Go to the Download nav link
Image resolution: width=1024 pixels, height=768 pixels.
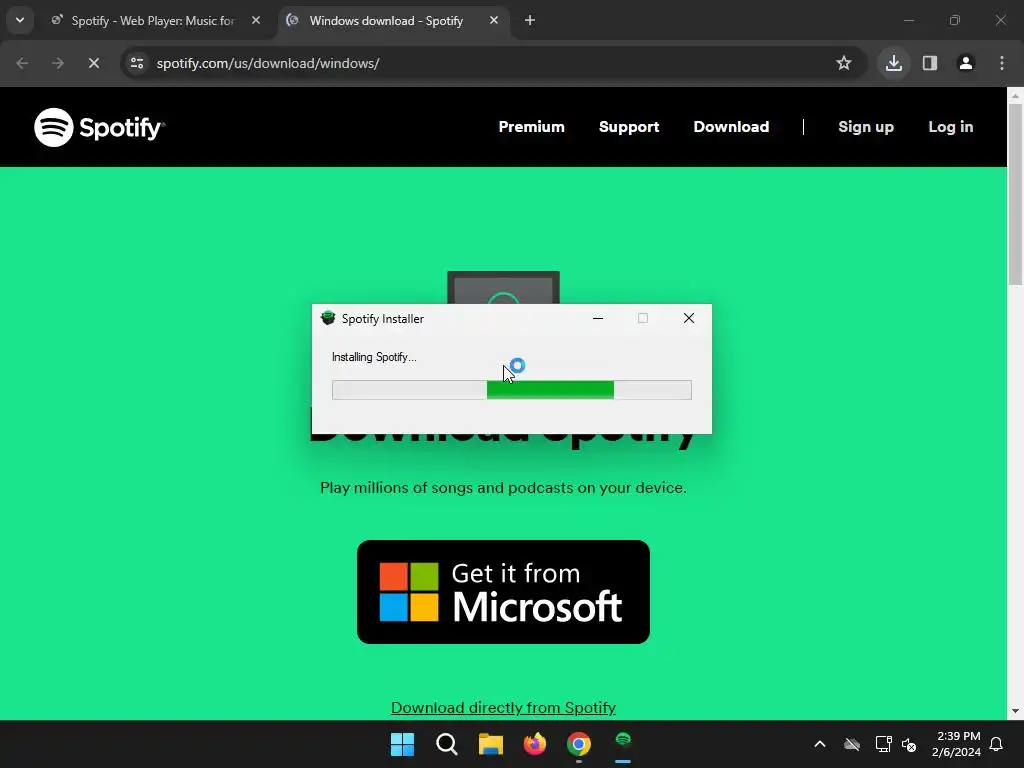(x=731, y=127)
